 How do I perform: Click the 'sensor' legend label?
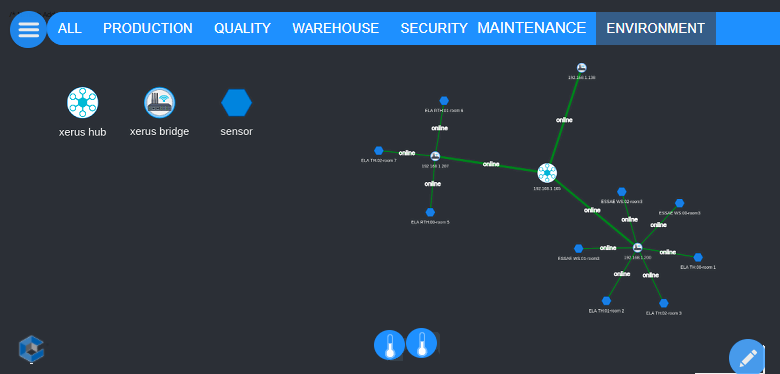236,132
